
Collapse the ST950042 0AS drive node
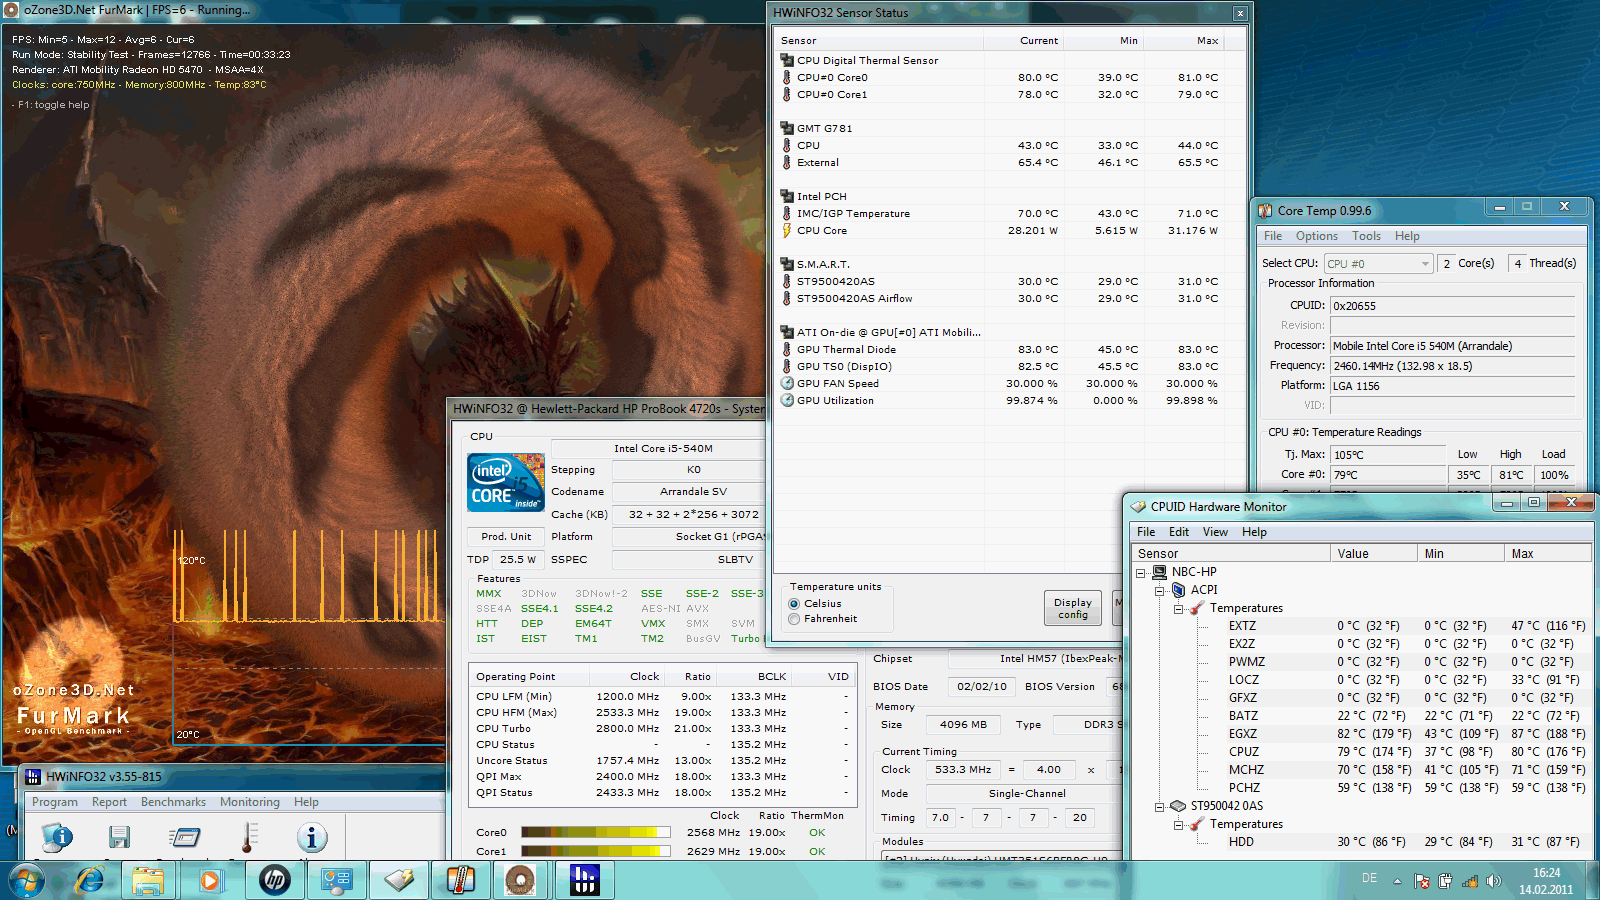tap(1160, 807)
